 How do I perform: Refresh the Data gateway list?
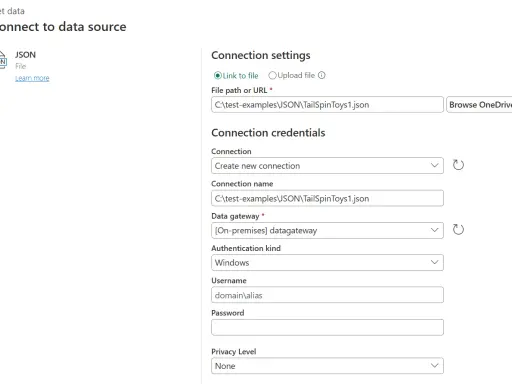458,230
